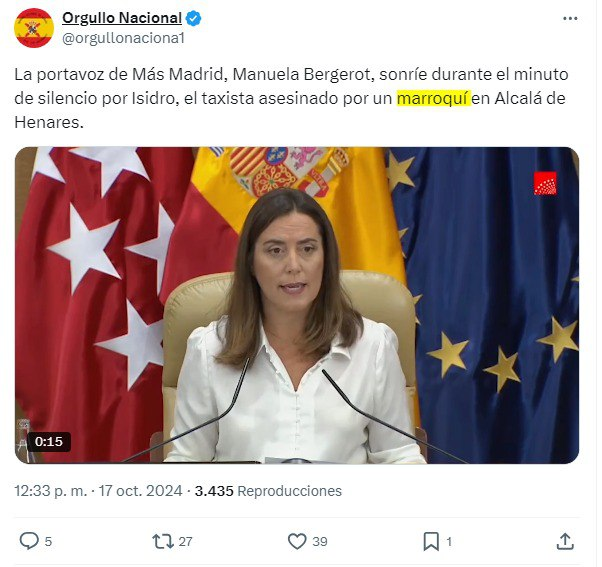Click the blue verified badge
The width and height of the screenshot is (602, 567).
click(x=194, y=18)
